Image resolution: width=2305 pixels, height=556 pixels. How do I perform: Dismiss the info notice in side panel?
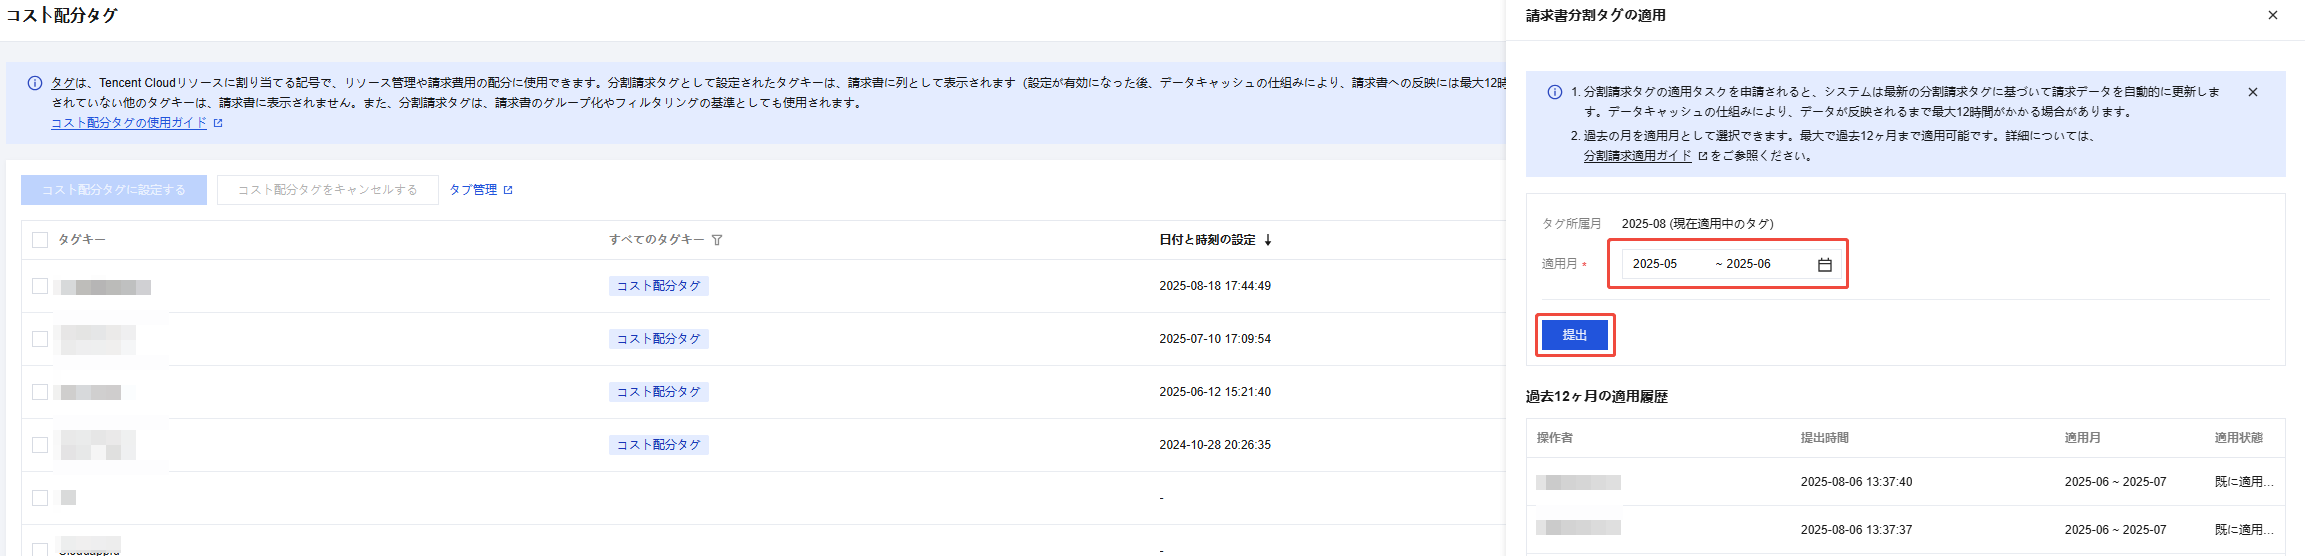[2253, 92]
